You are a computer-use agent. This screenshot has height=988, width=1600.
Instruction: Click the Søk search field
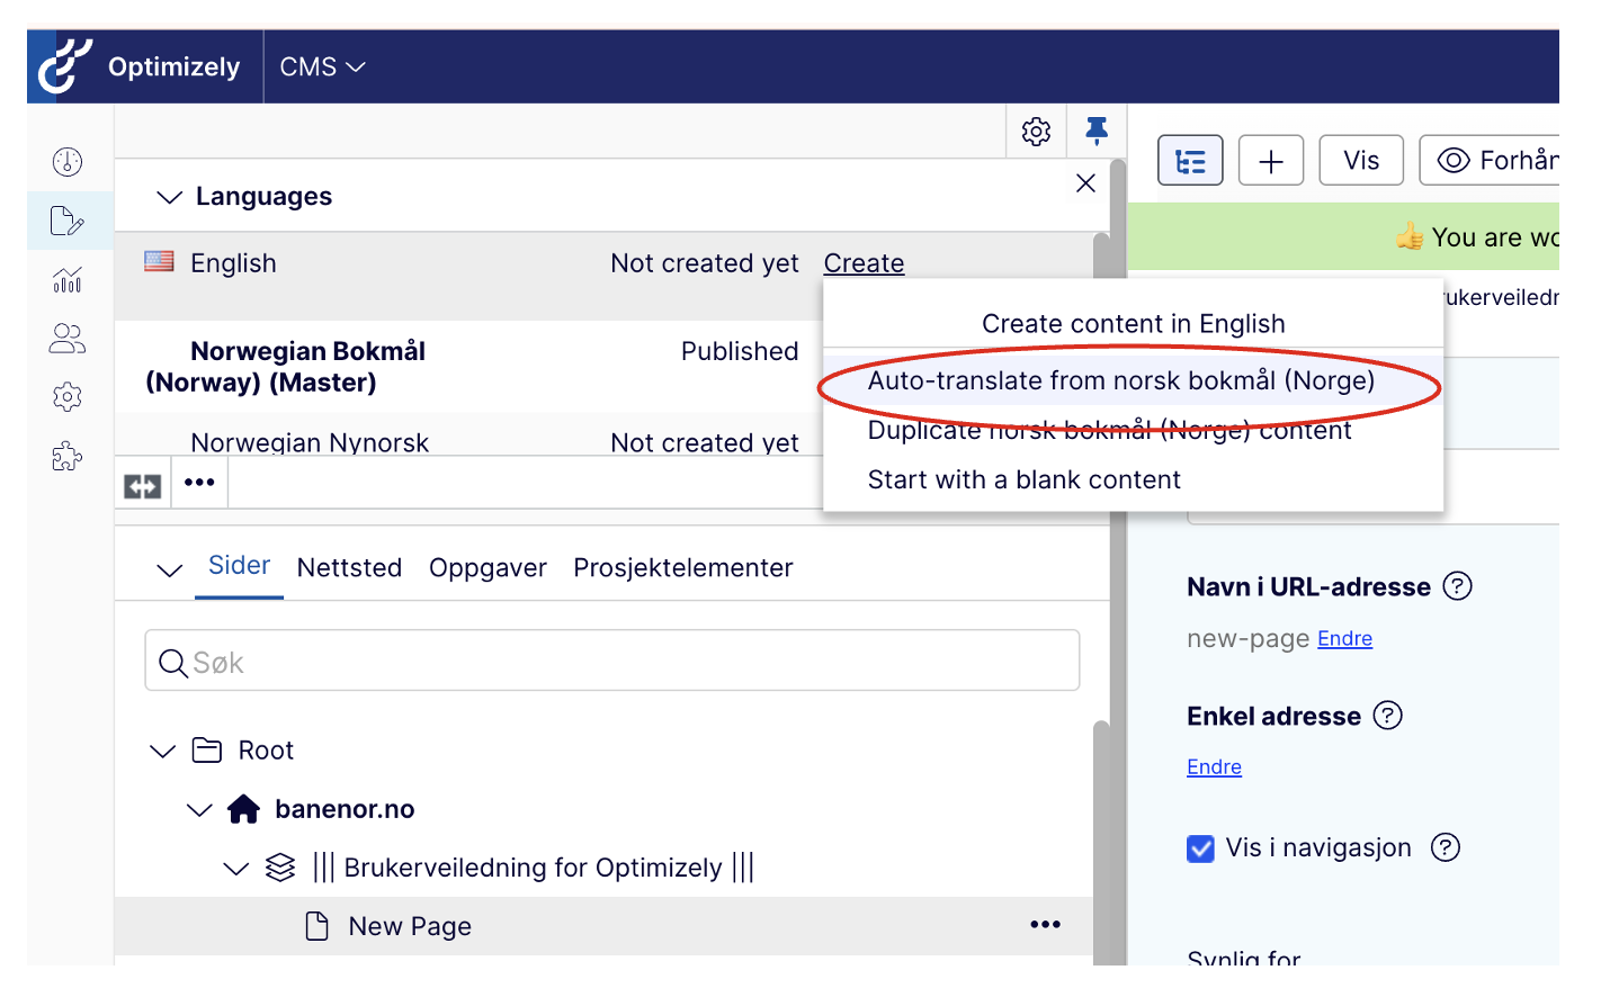point(612,661)
